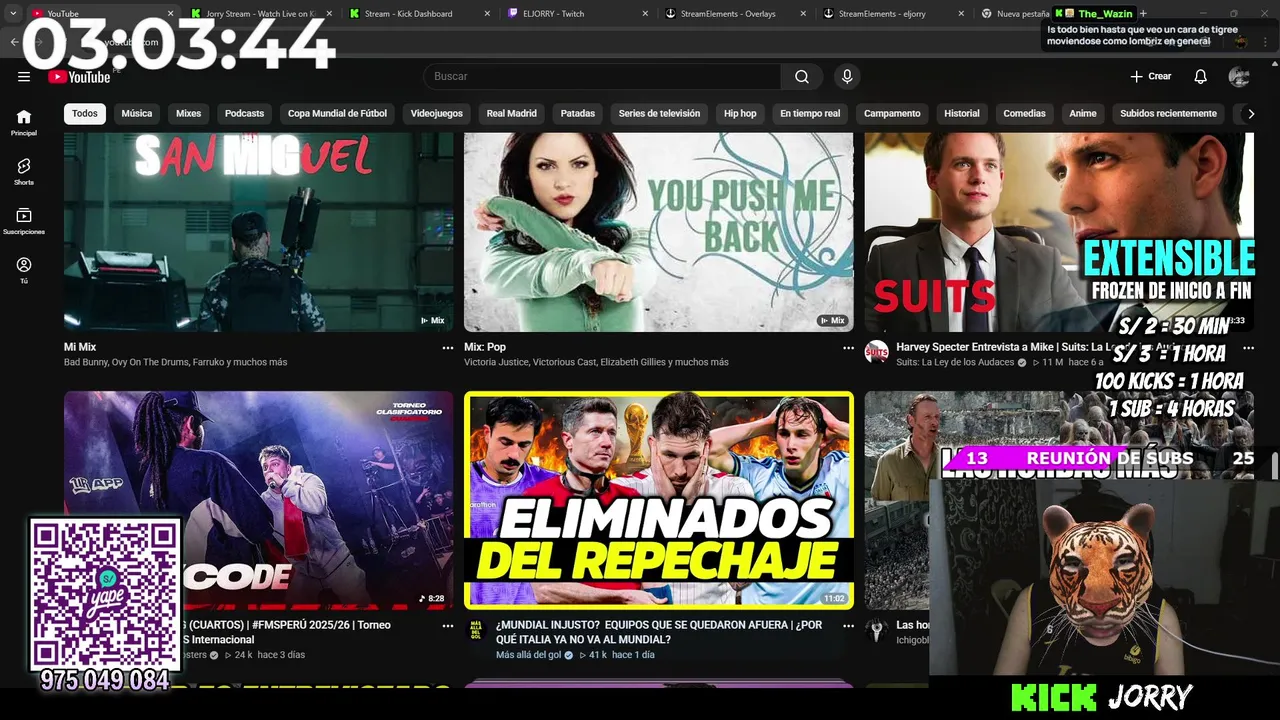Screen dimensions: 1280x720
Task: Switch to StreamElements - eljorry tab
Action: (893, 14)
